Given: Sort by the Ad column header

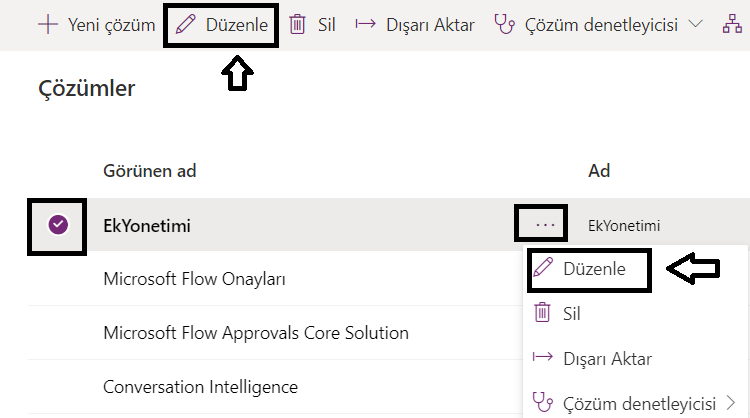Looking at the screenshot, I should [599, 171].
